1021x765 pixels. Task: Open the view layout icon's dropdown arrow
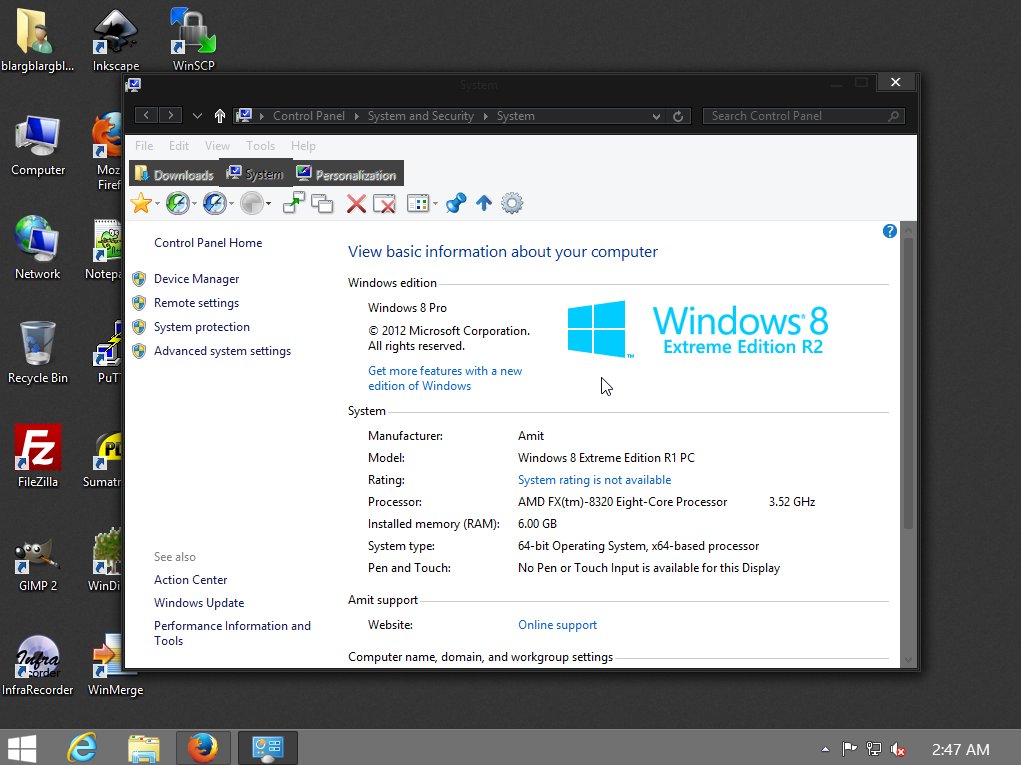435,204
